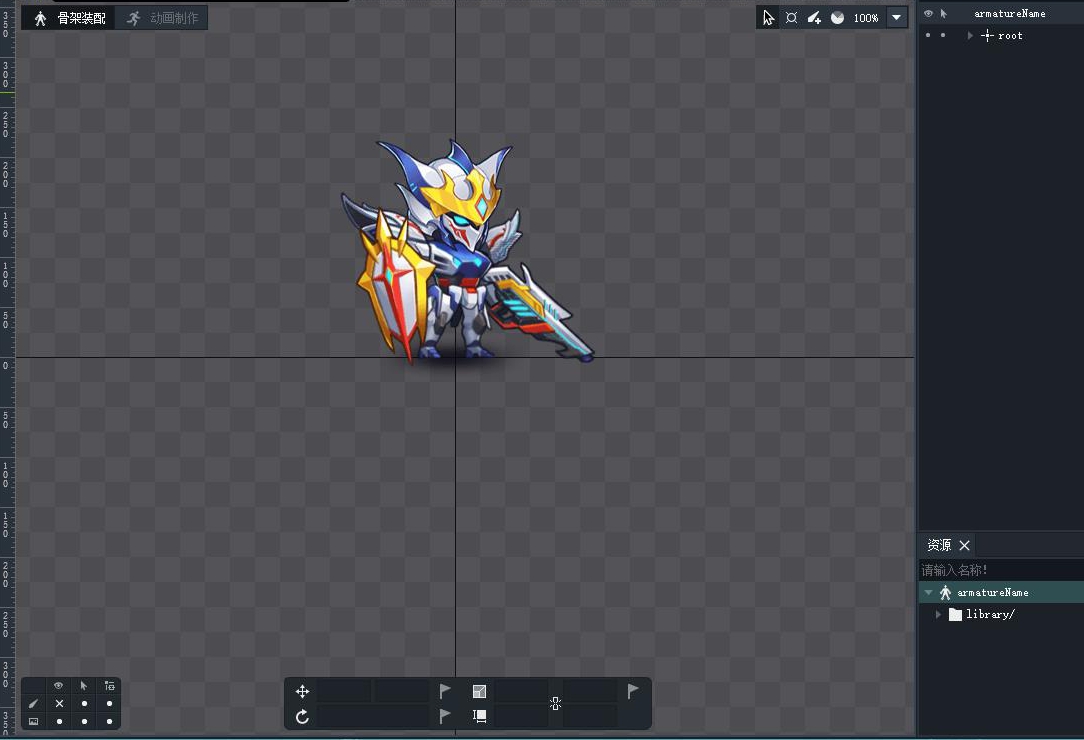Click the 100% zoom value
The image size is (1084, 740).
click(866, 18)
